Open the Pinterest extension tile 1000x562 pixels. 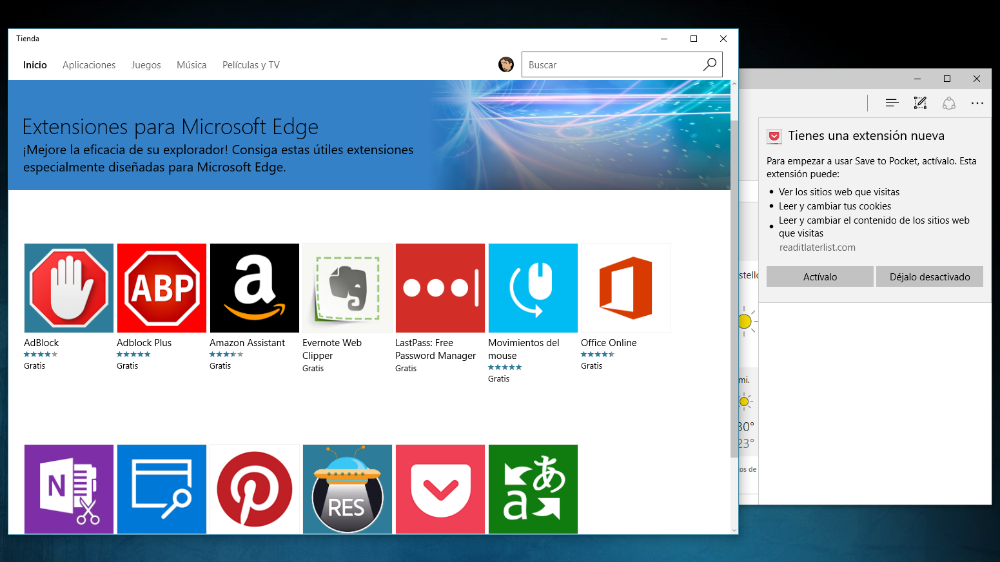[254, 489]
